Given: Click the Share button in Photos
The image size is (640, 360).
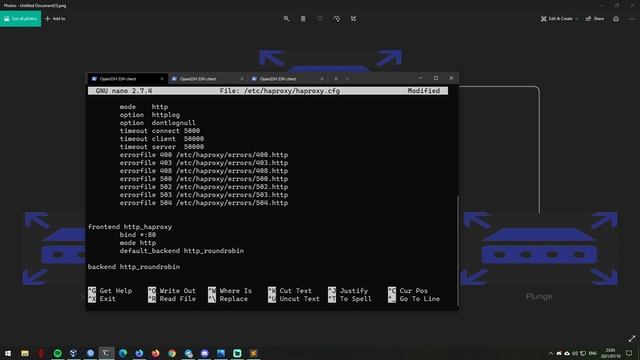Looking at the screenshot, I should point(595,19).
